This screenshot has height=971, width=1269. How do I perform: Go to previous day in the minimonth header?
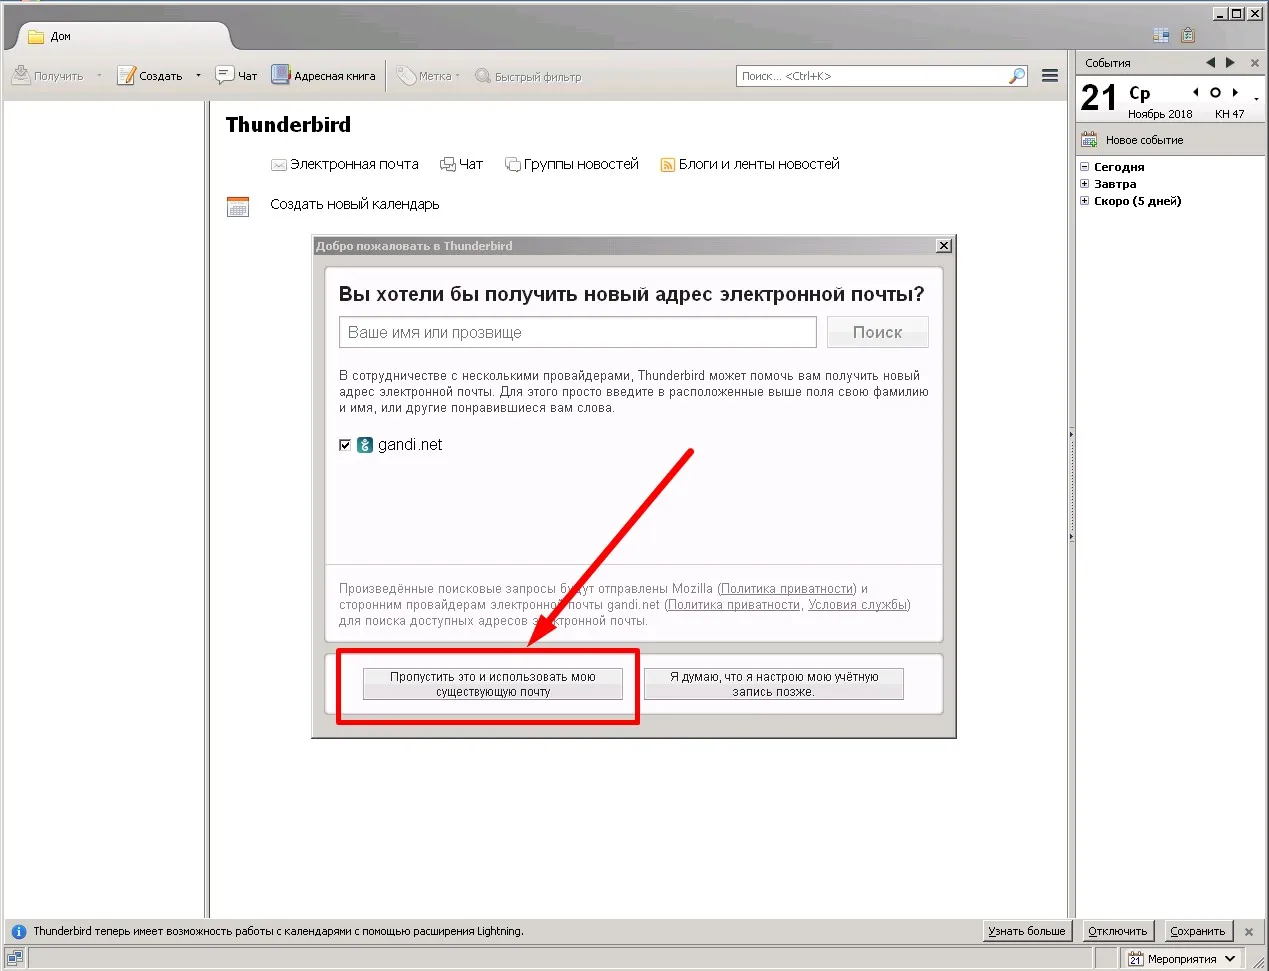click(x=1196, y=92)
